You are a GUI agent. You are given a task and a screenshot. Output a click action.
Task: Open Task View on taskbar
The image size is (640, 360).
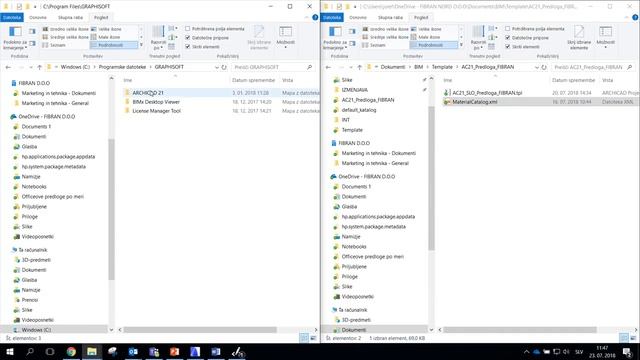50,351
